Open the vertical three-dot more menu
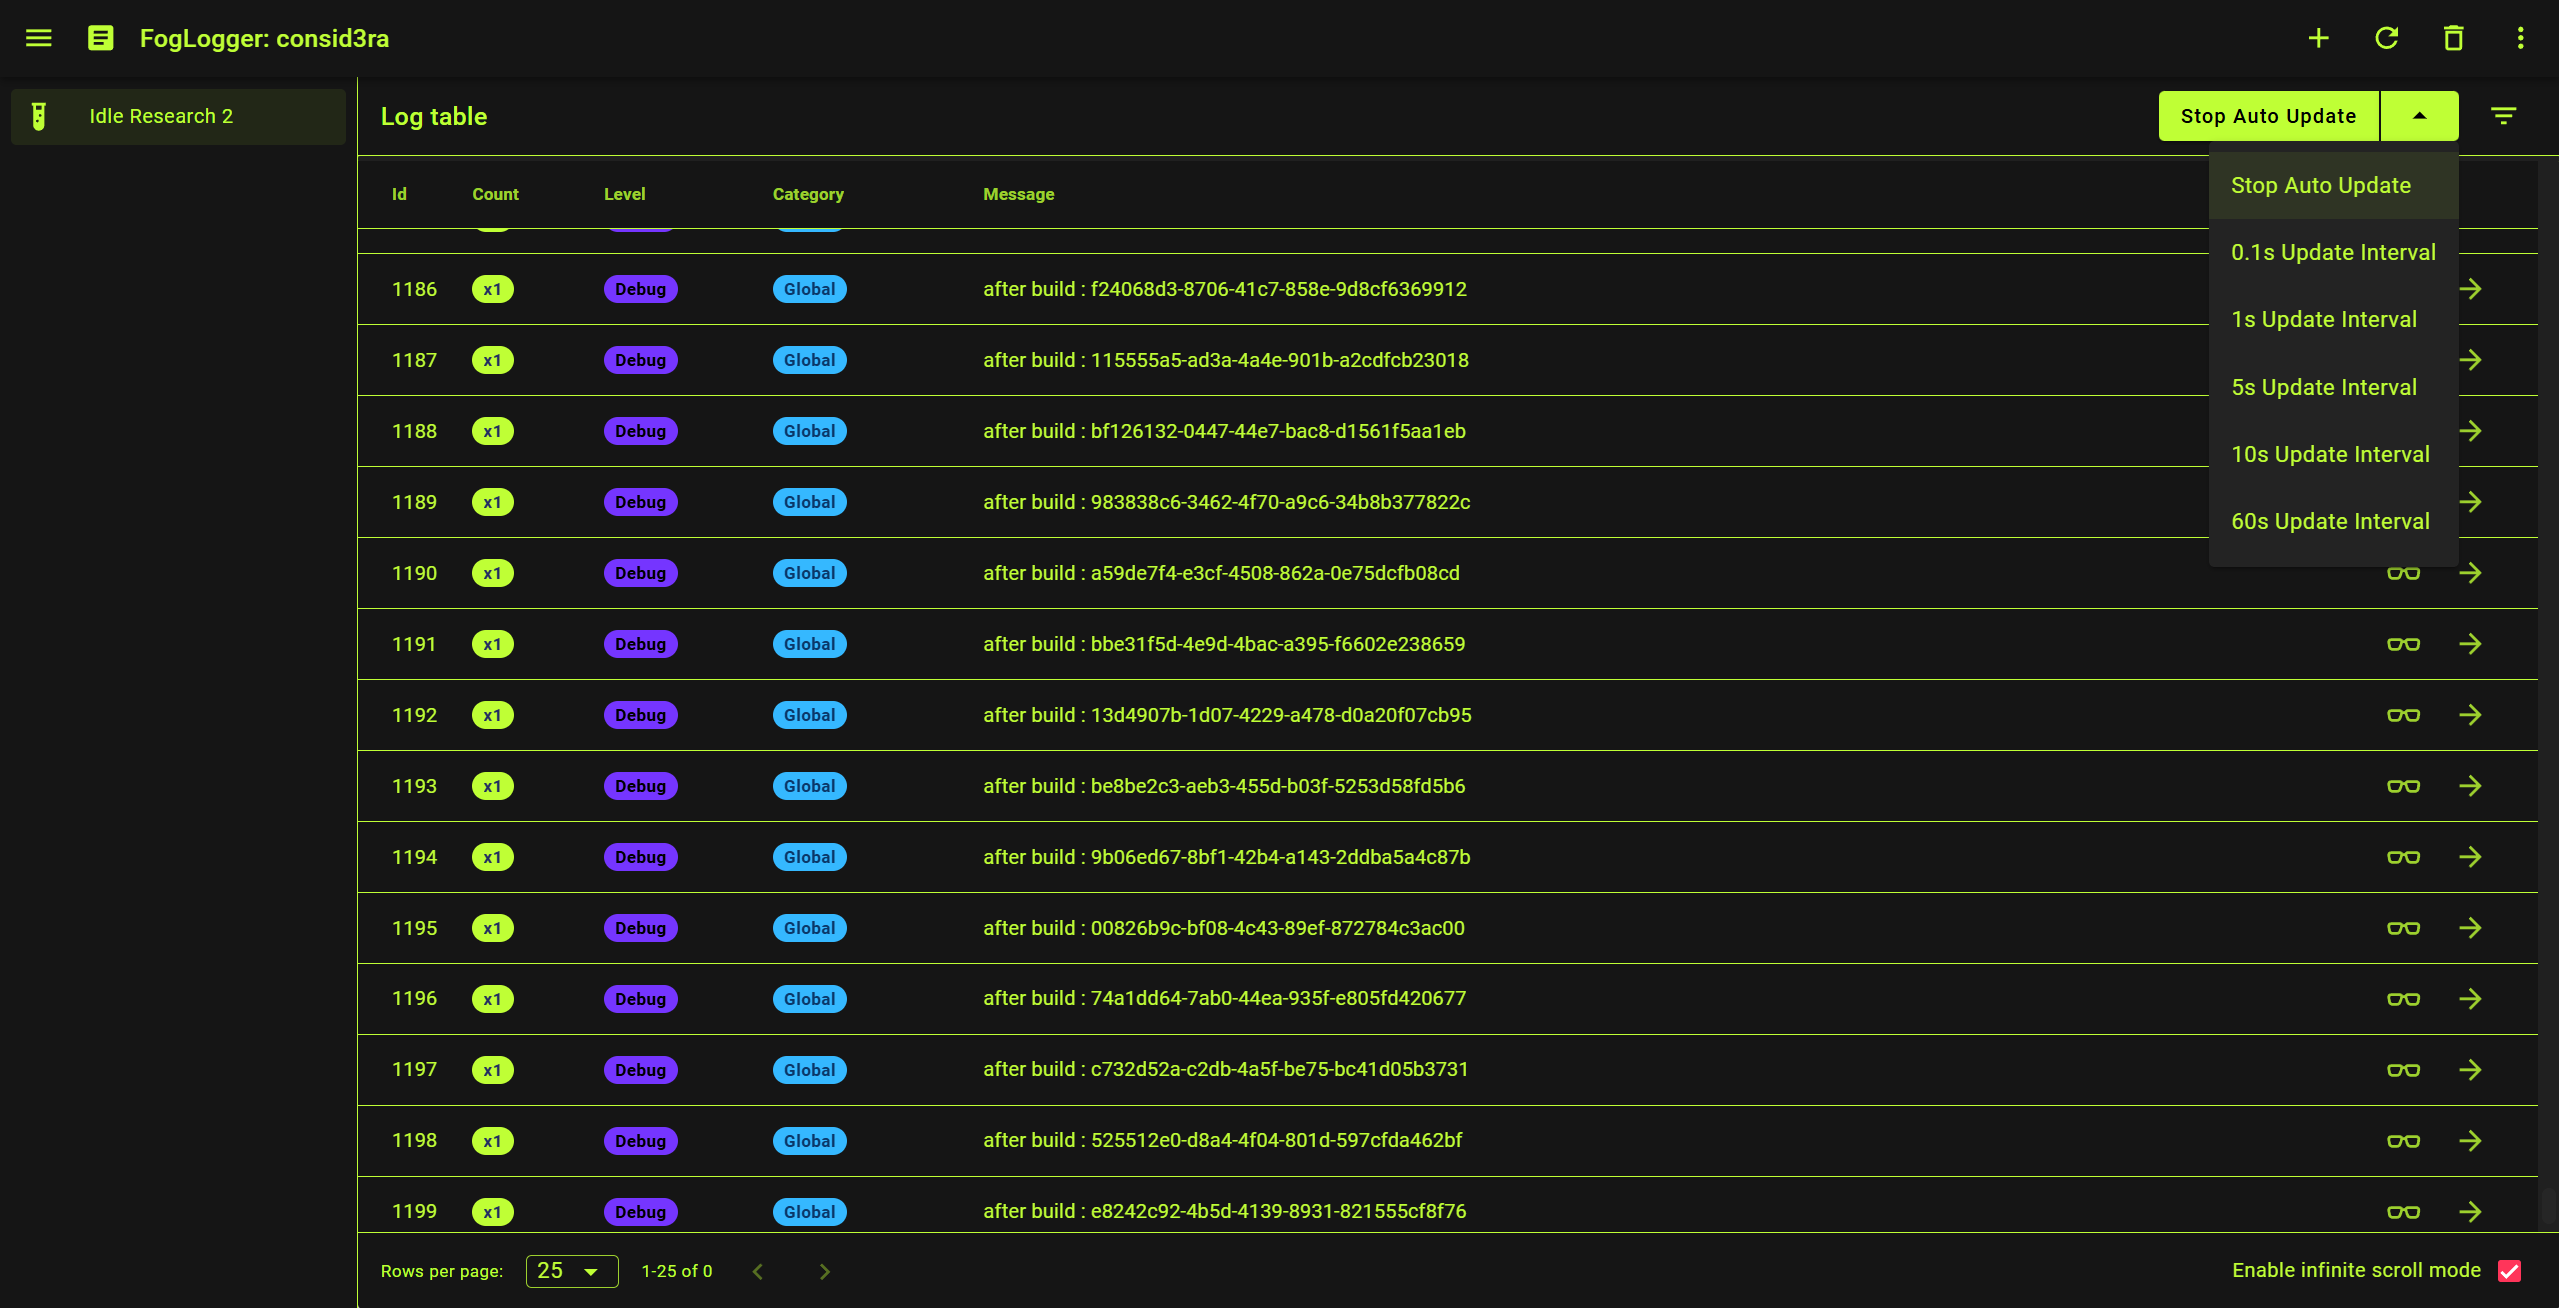This screenshot has width=2559, height=1308. [2520, 38]
